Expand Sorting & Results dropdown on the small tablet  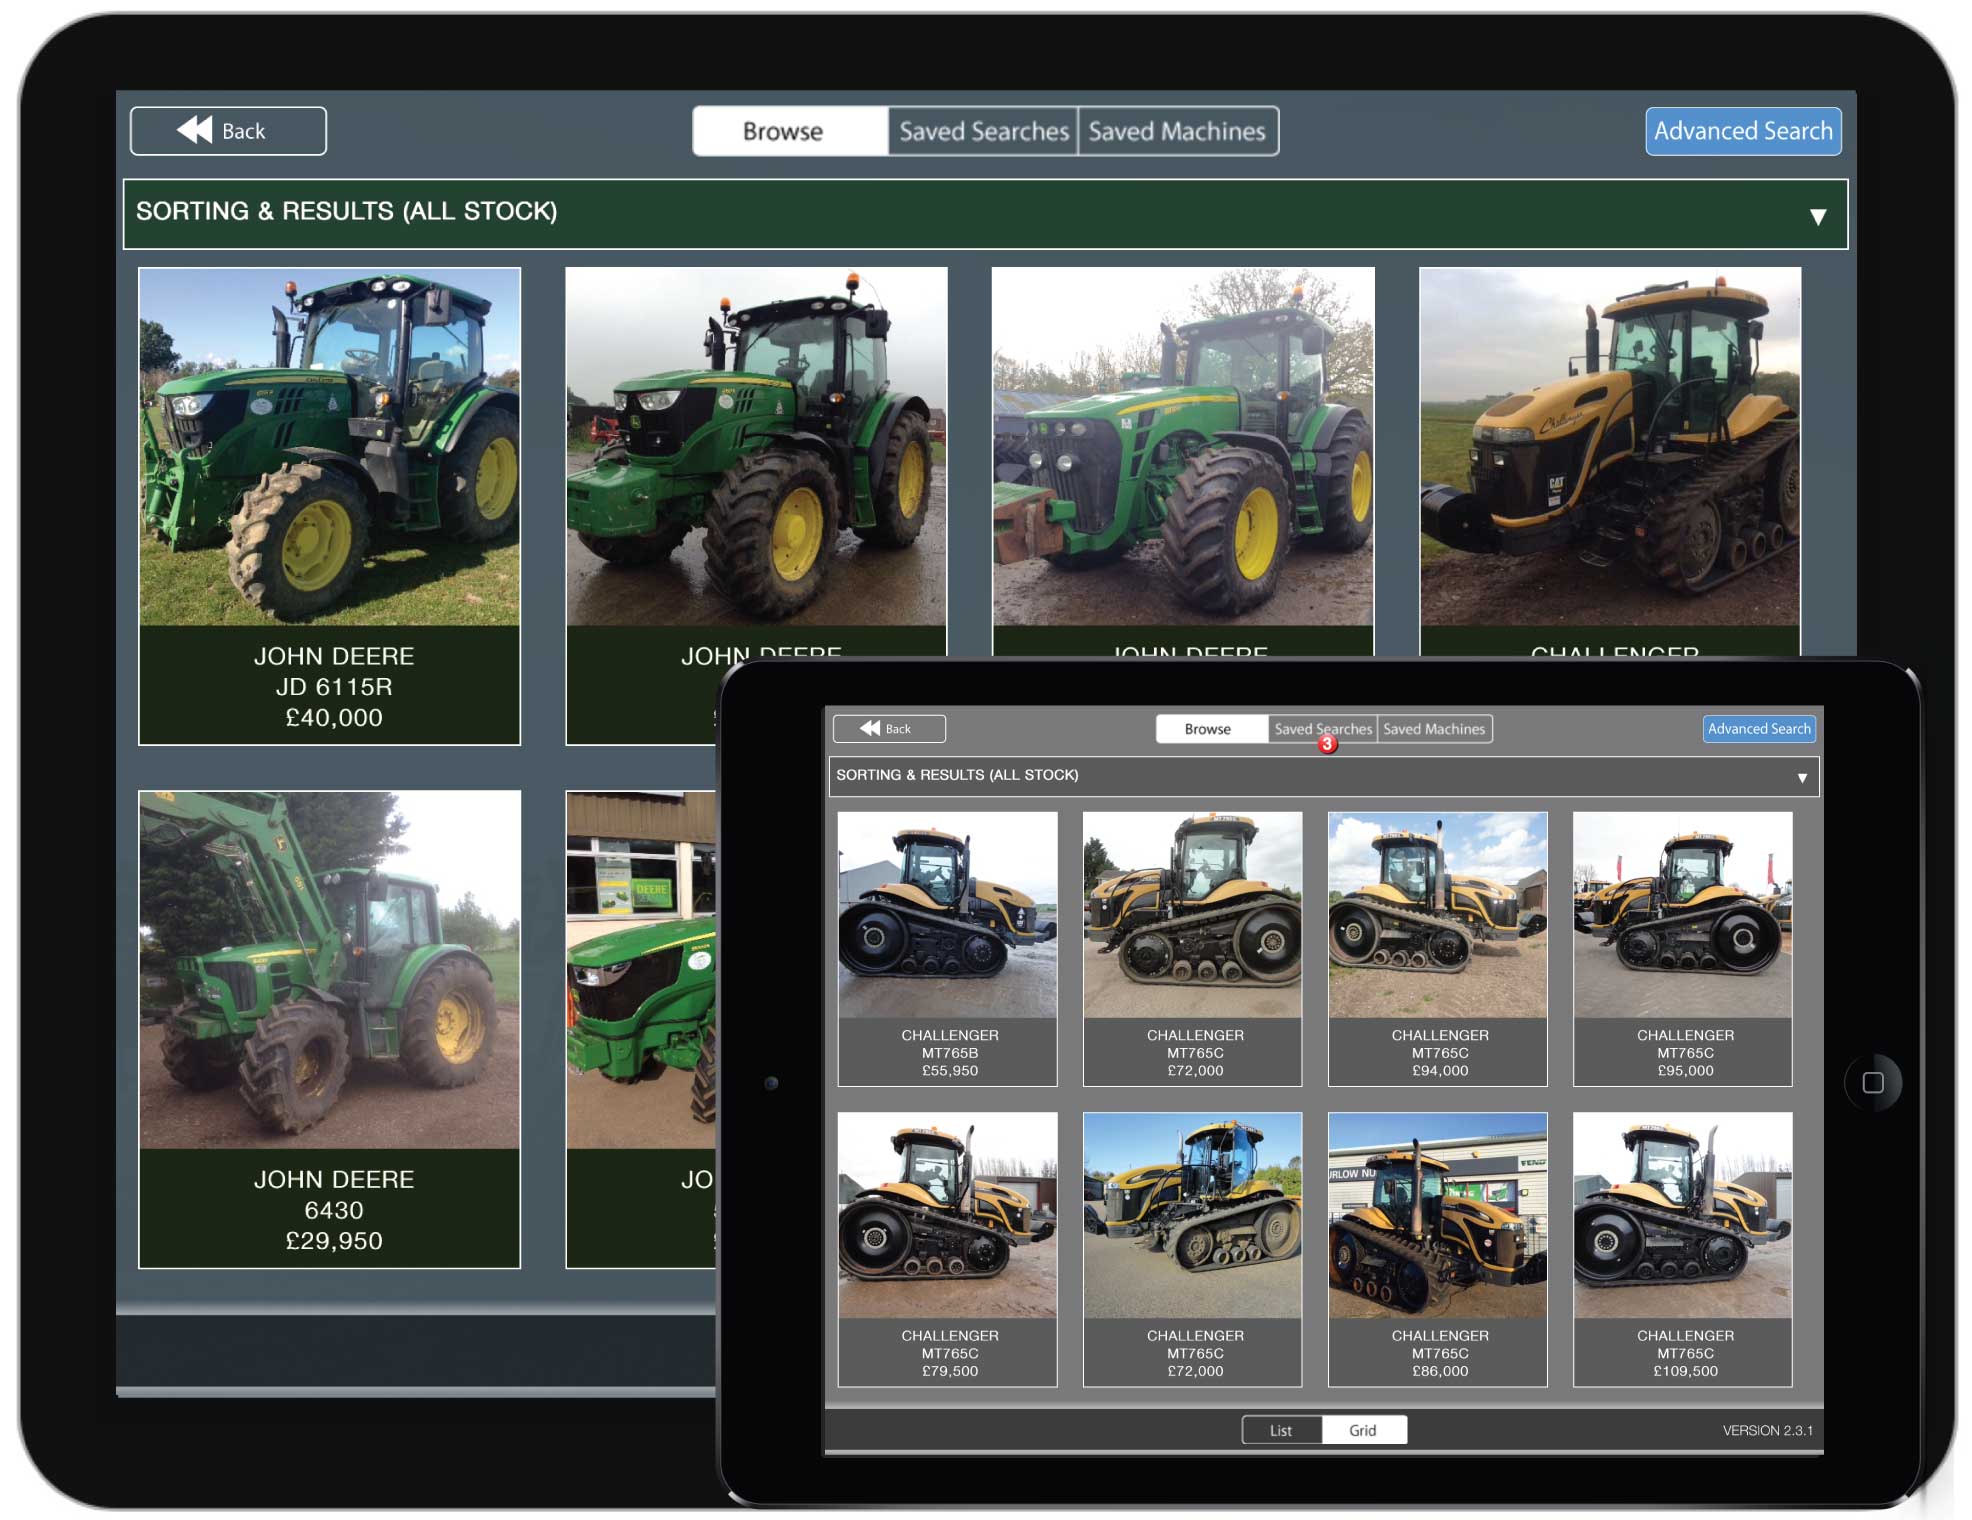[1323, 777]
